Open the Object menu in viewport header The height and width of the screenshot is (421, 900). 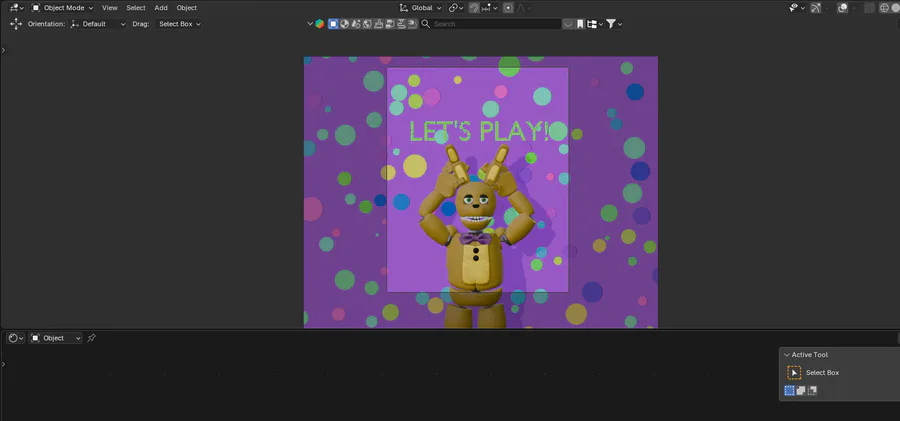187,8
